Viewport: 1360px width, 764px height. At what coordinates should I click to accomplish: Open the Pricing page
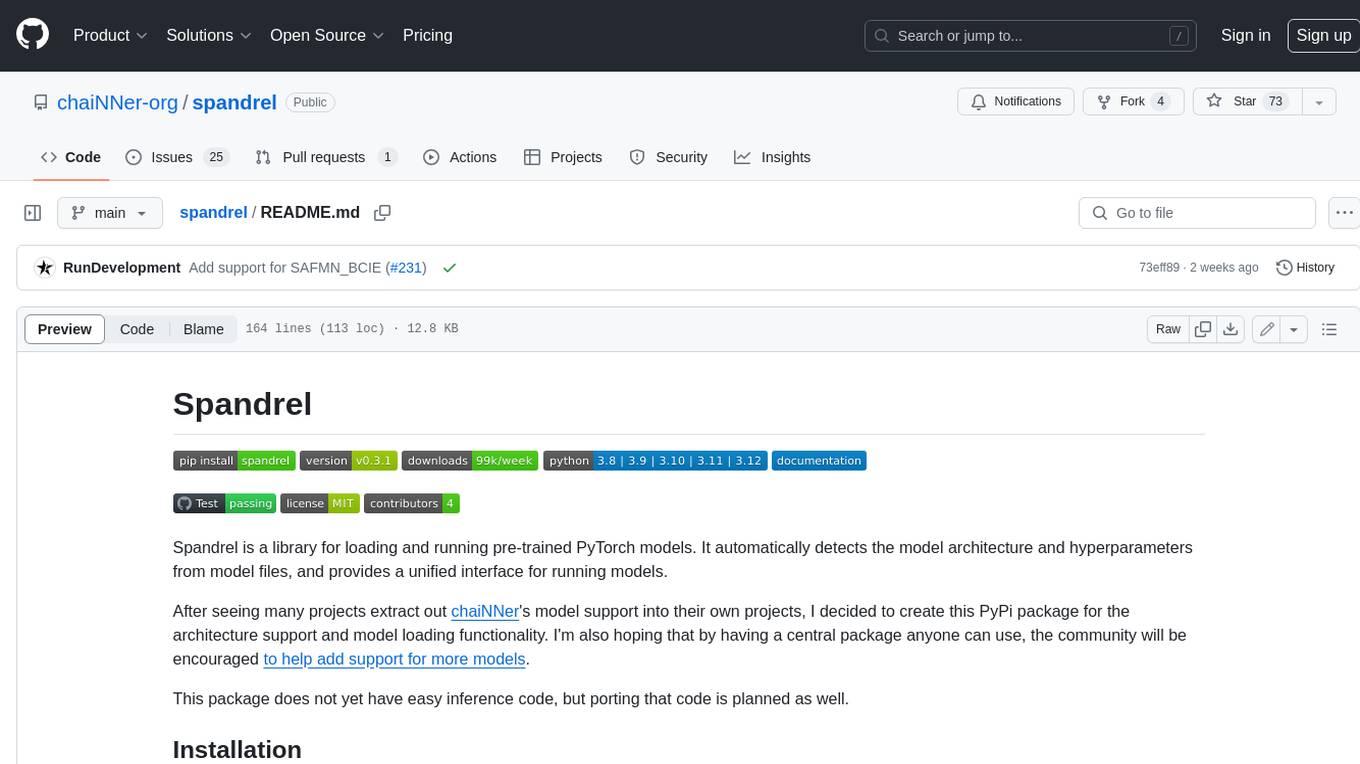tap(427, 35)
